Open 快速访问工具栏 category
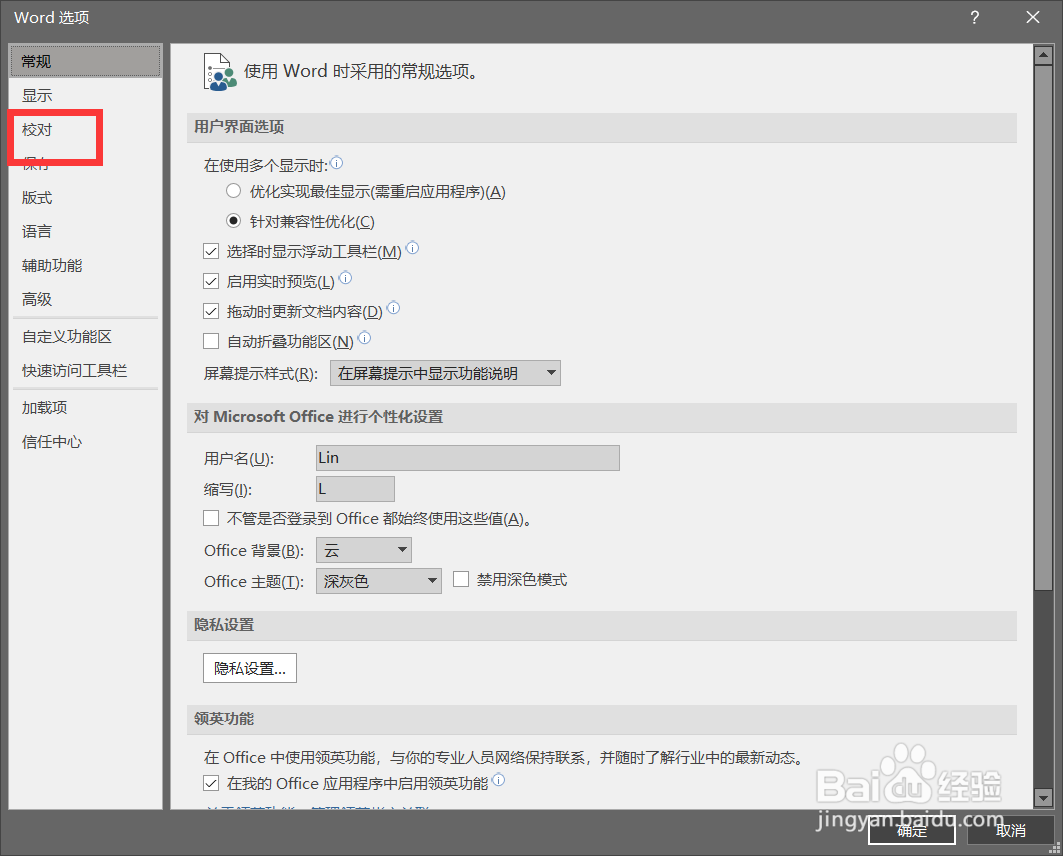The width and height of the screenshot is (1063, 856). 85,371
